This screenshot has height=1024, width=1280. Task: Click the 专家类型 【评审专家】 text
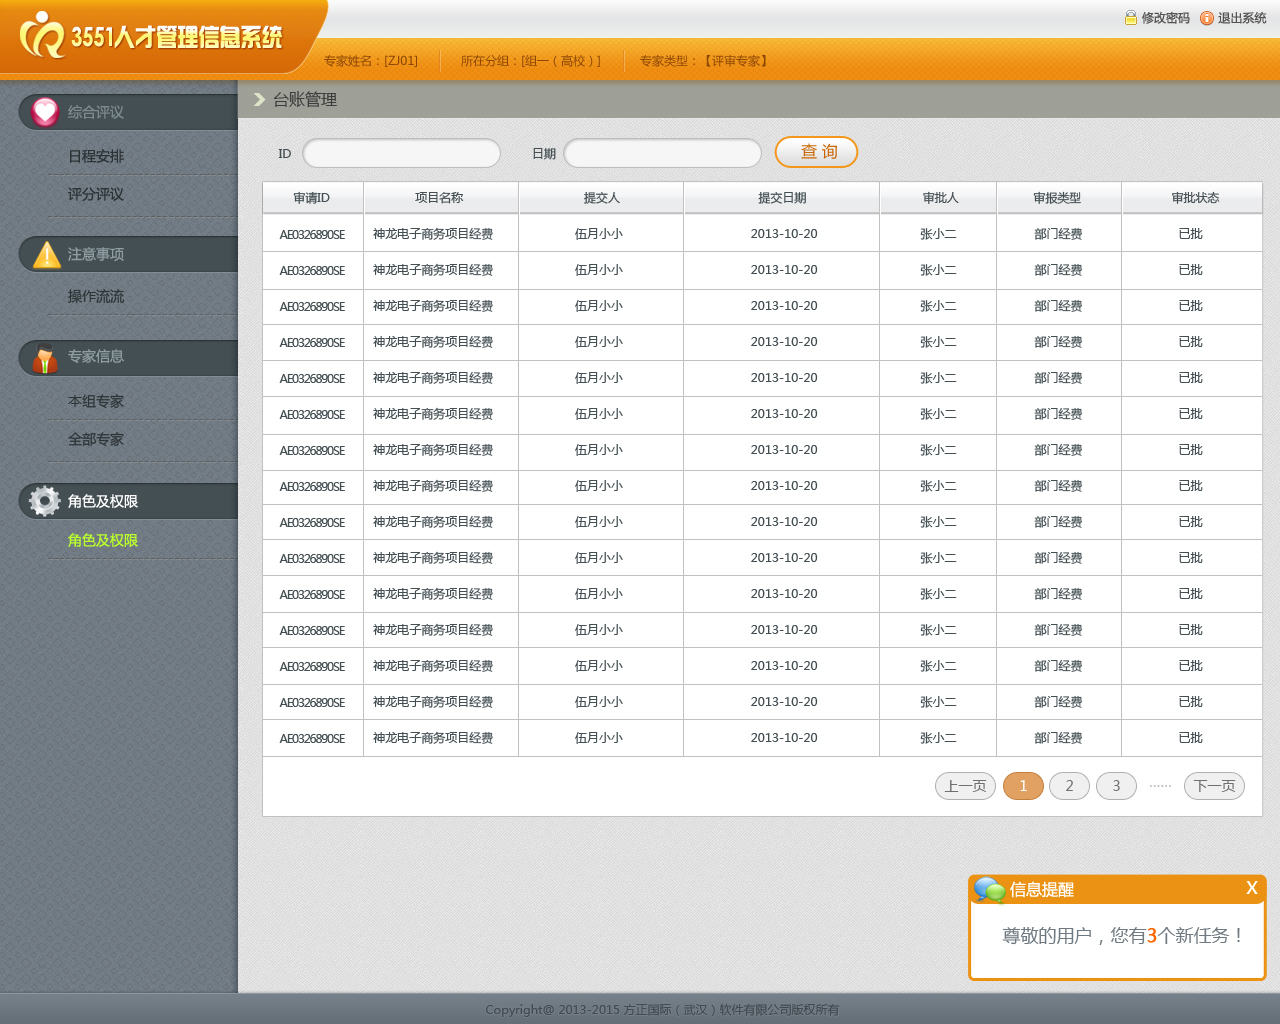pyautogui.click(x=706, y=61)
